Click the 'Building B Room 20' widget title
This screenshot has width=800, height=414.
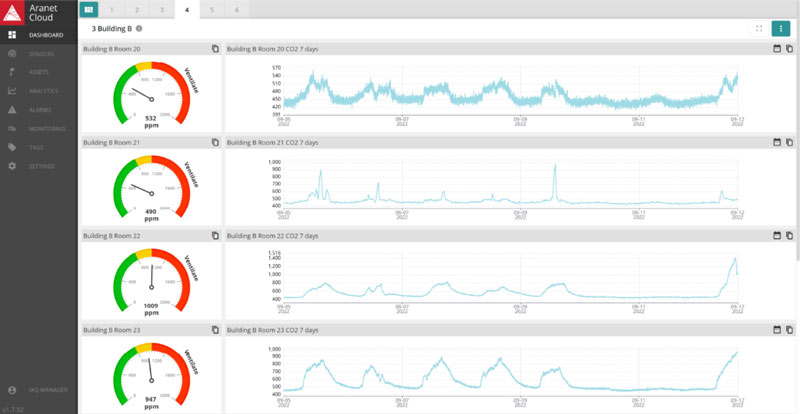(112, 49)
